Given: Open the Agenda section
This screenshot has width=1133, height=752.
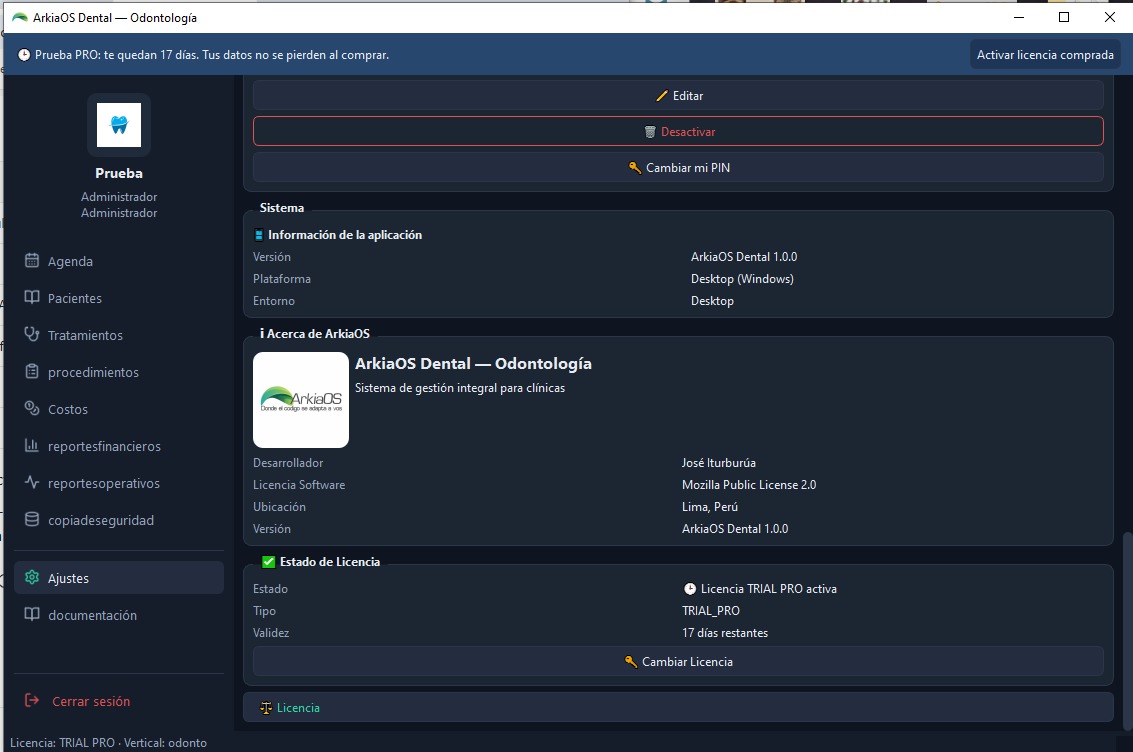Looking at the screenshot, I should coord(119,261).
